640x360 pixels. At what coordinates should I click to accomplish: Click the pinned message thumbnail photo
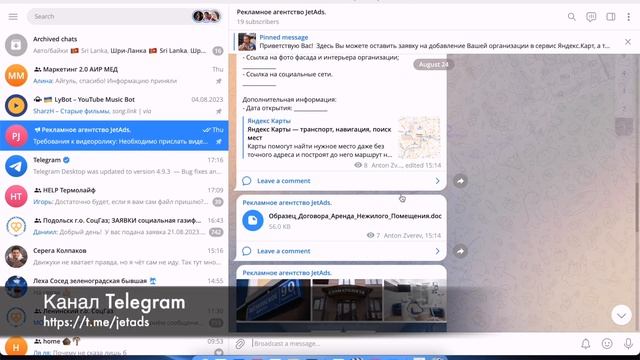247,42
